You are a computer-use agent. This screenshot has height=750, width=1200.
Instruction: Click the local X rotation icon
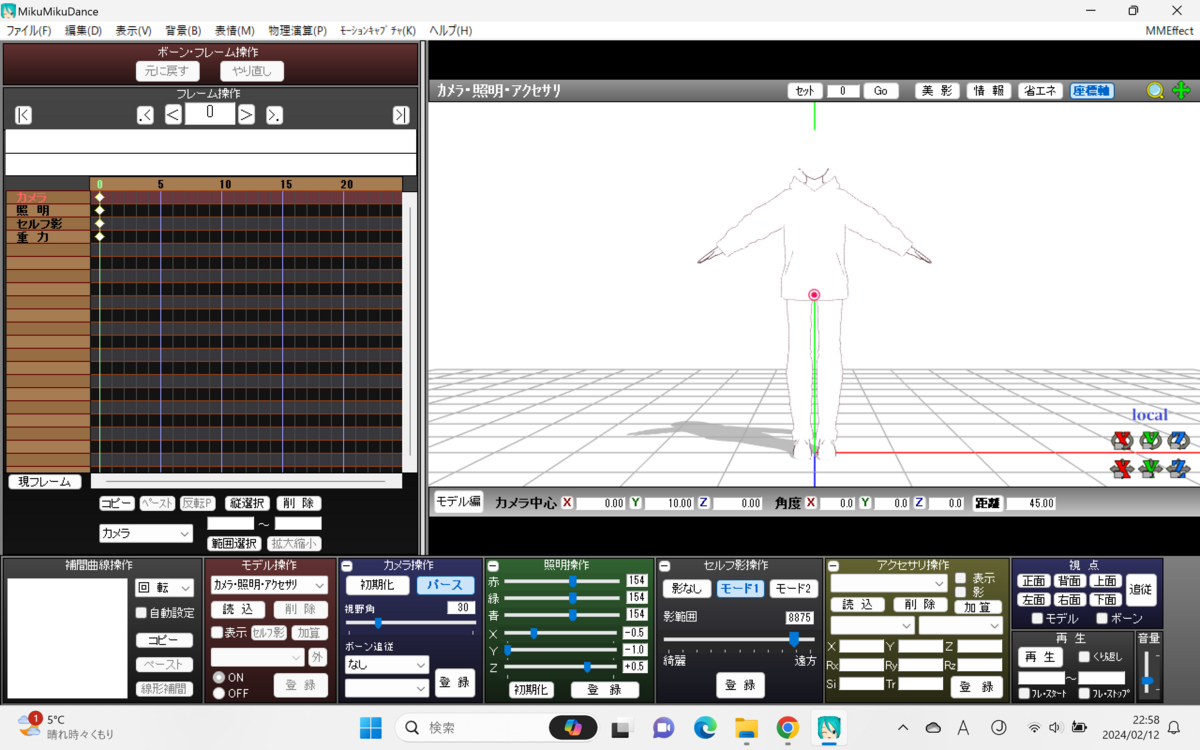coord(1122,440)
